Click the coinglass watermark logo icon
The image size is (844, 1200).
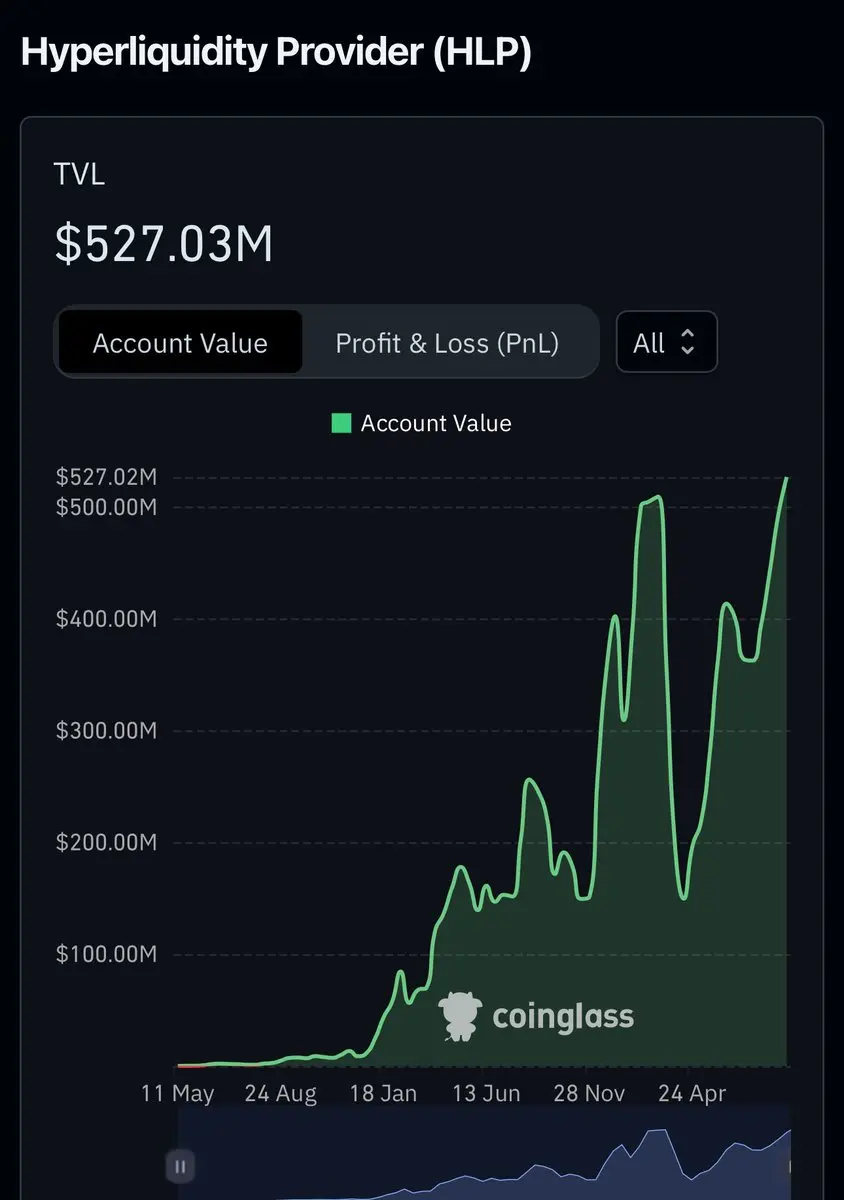pyautogui.click(x=459, y=1016)
